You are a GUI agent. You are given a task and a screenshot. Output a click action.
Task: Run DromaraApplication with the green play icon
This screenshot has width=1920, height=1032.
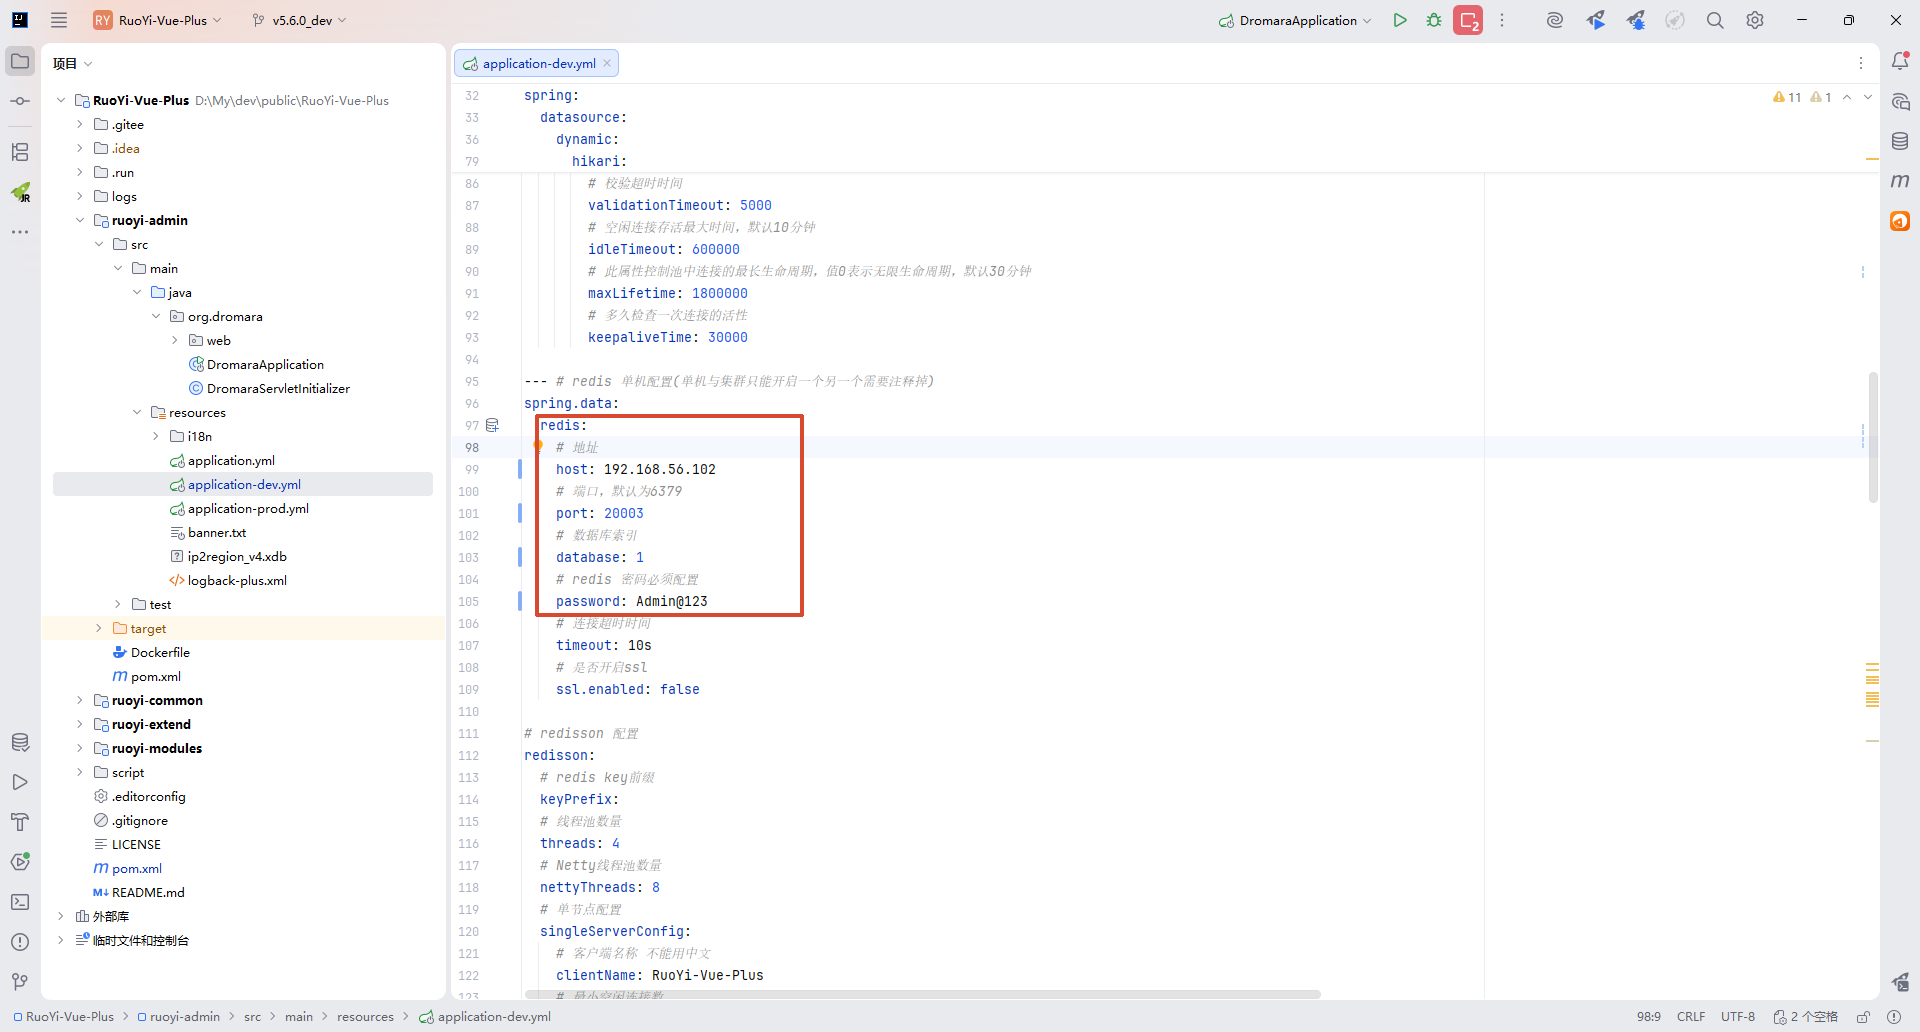1400,20
